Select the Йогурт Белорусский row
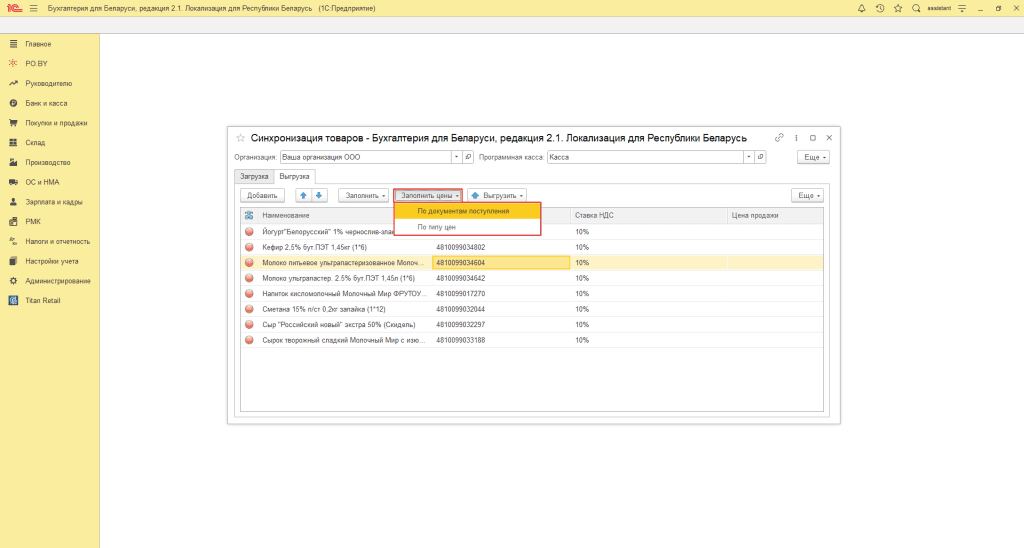Image resolution: width=1024 pixels, height=548 pixels. (x=532, y=232)
